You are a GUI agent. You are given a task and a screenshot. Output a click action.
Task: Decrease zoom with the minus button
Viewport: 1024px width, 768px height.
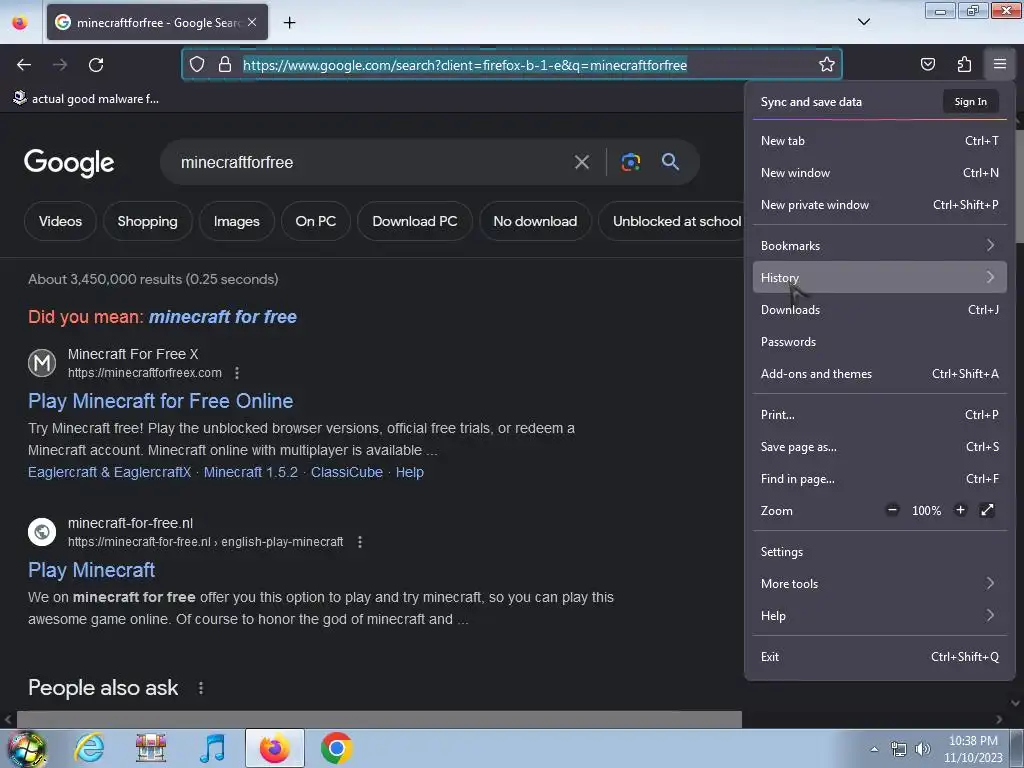(892, 510)
